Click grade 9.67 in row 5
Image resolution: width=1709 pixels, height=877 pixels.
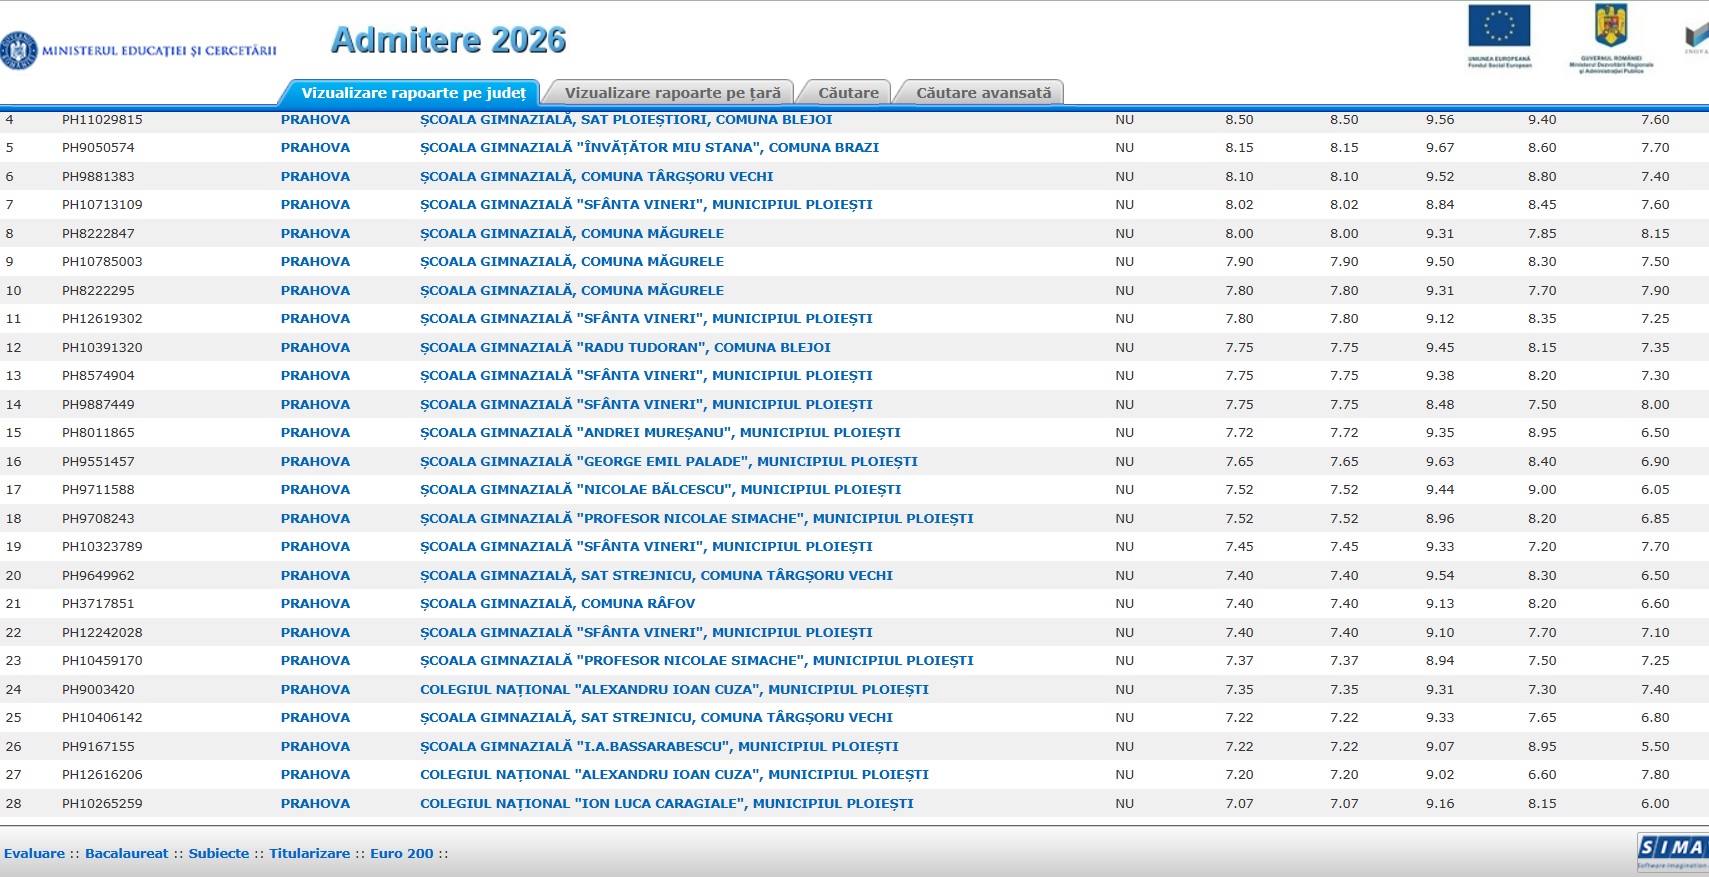pos(1440,147)
